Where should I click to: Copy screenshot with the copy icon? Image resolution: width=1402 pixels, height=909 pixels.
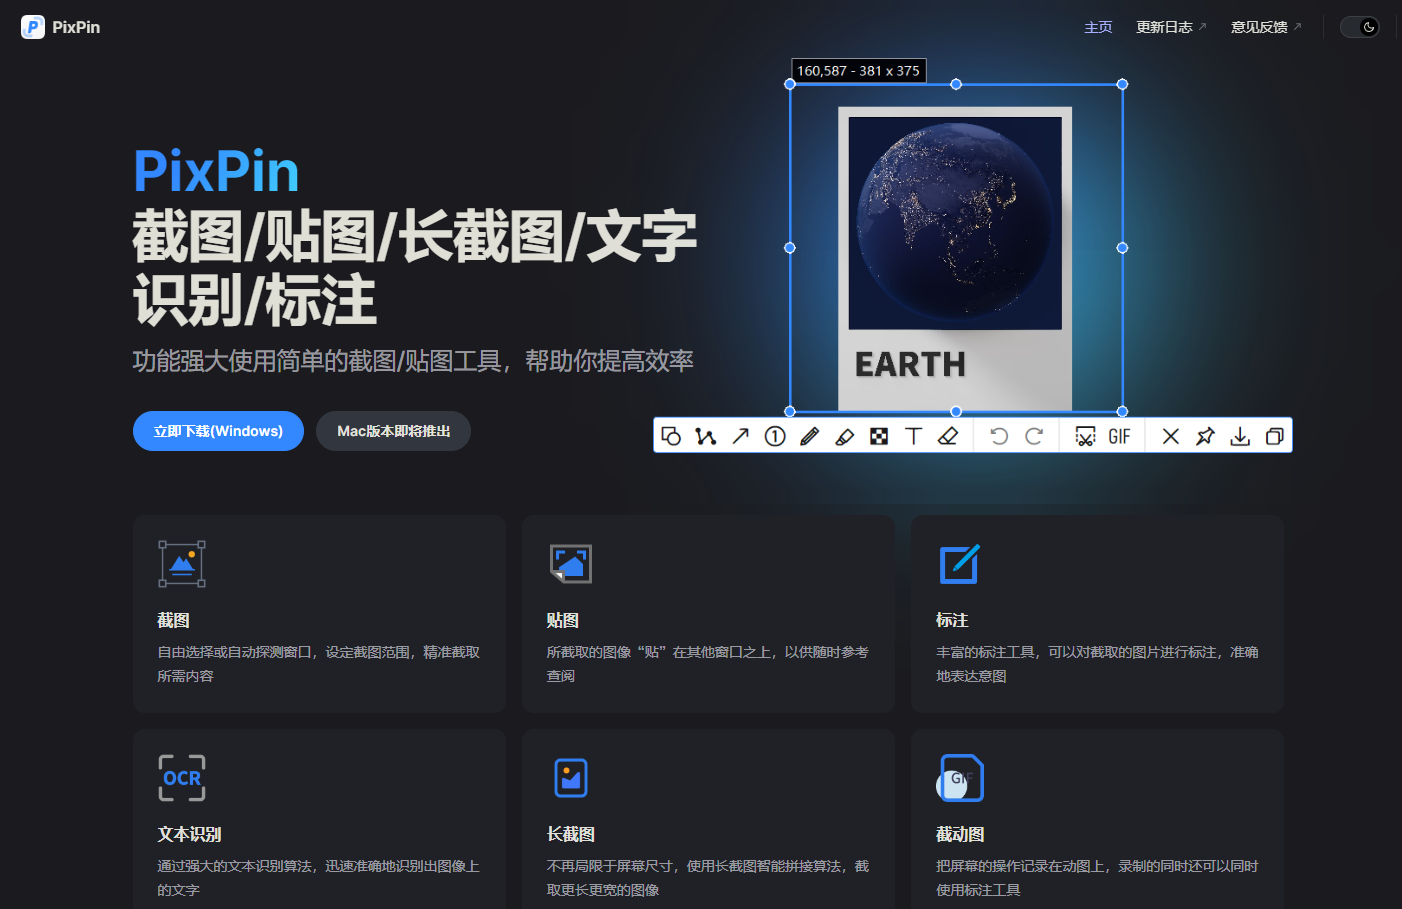(1274, 436)
